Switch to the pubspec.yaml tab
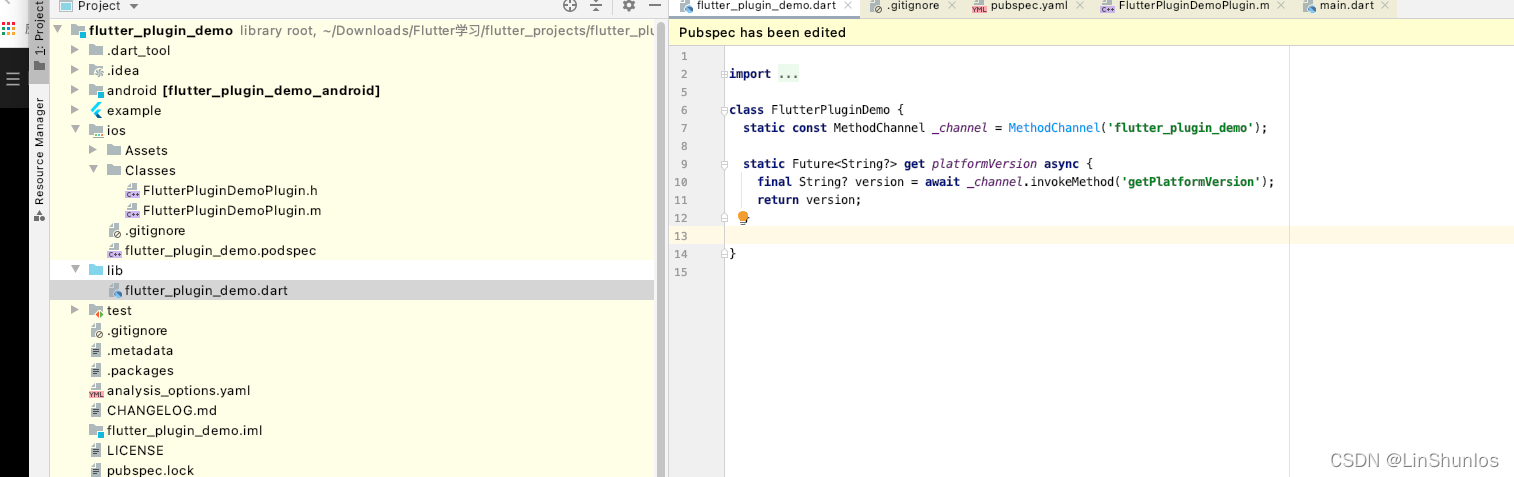The image size is (1514, 477). (1028, 6)
